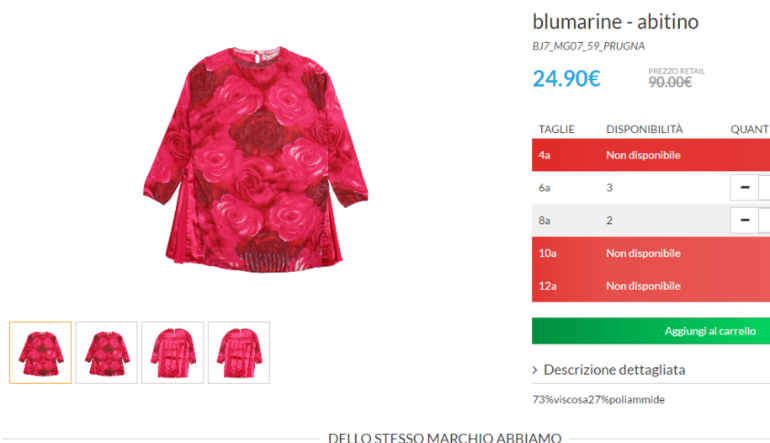This screenshot has height=443, width=770.
Task: Click the product code BJ7_MG07_59_PRUGNA
Action: (588, 46)
